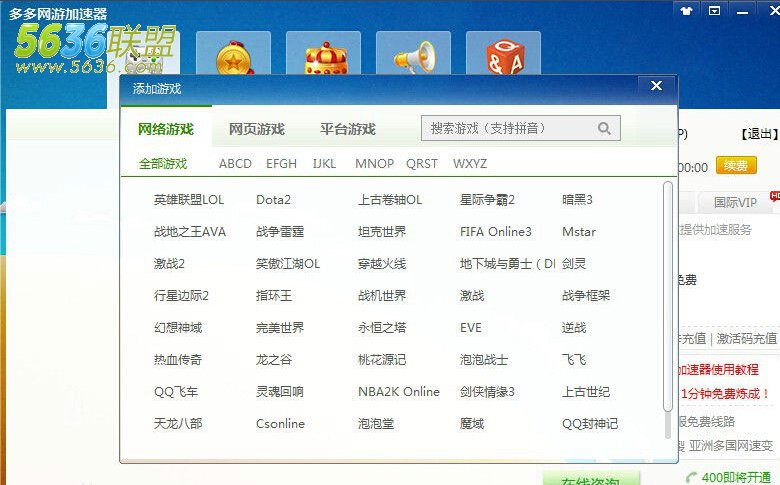Select 英雄联盟LOL from game list
This screenshot has height=485, width=780.
pos(189,200)
